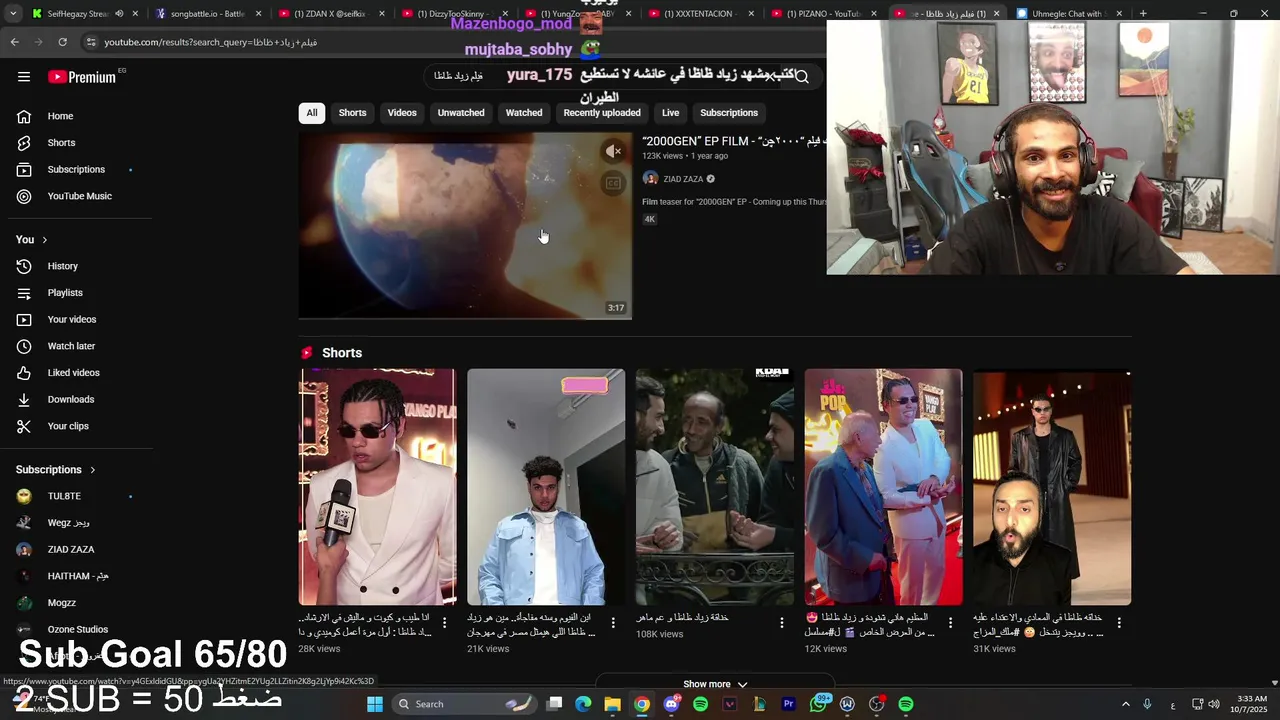Switch to the songbattle.io browser tab
The height and width of the screenshot is (720, 1280).
click(206, 14)
